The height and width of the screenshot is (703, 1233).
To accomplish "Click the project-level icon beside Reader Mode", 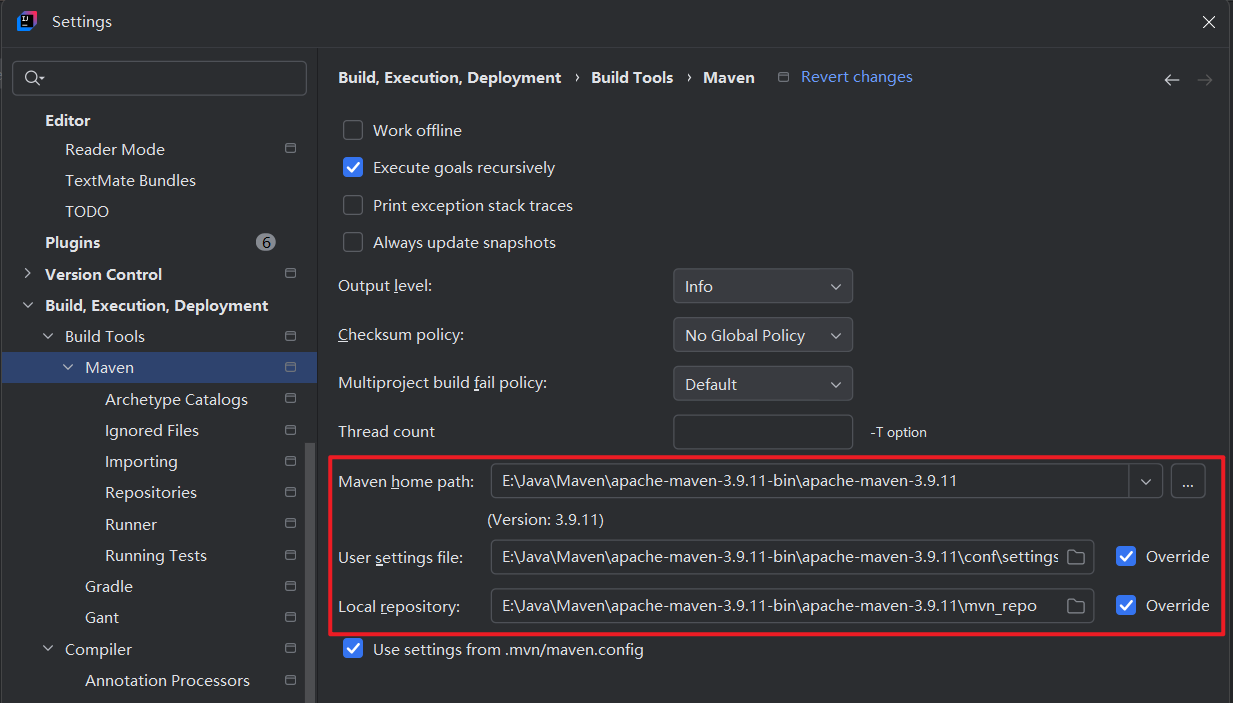I will click(x=290, y=148).
